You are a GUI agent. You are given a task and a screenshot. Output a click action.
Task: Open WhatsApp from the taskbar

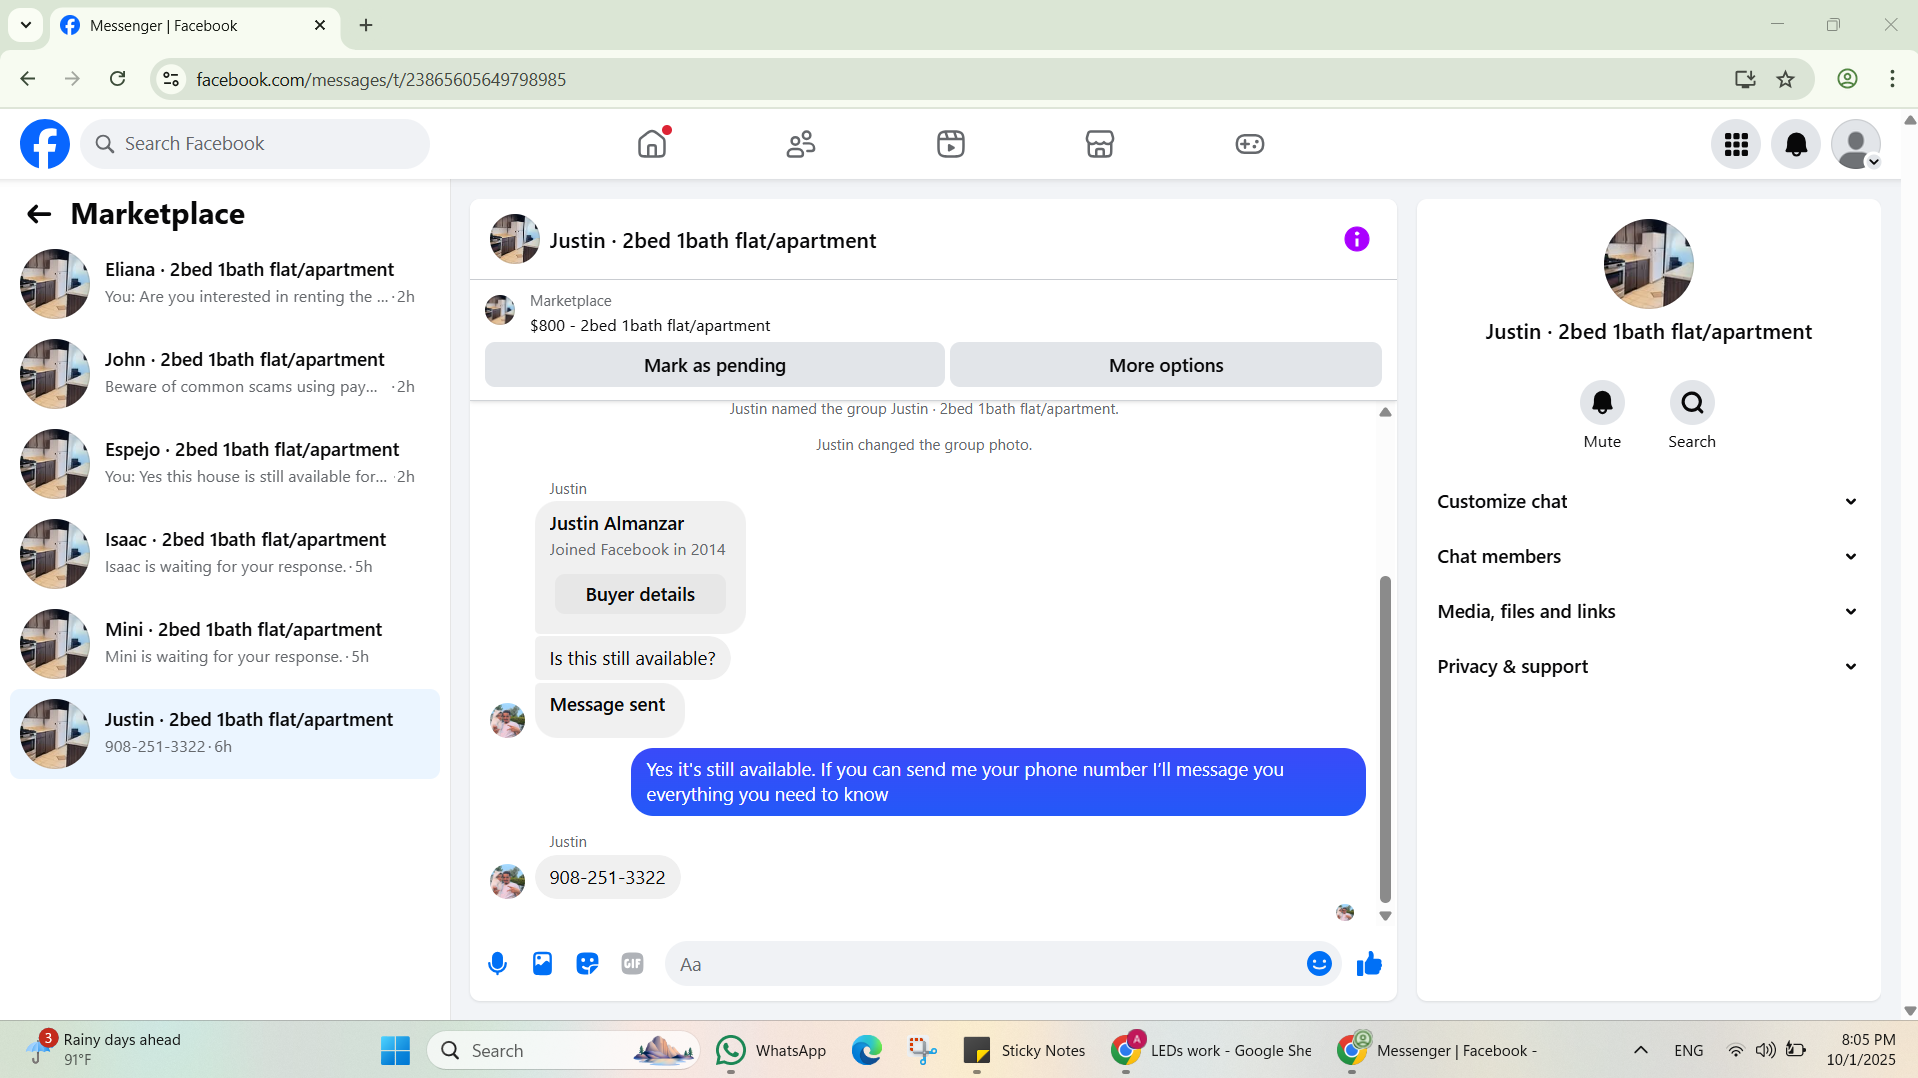[772, 1050]
